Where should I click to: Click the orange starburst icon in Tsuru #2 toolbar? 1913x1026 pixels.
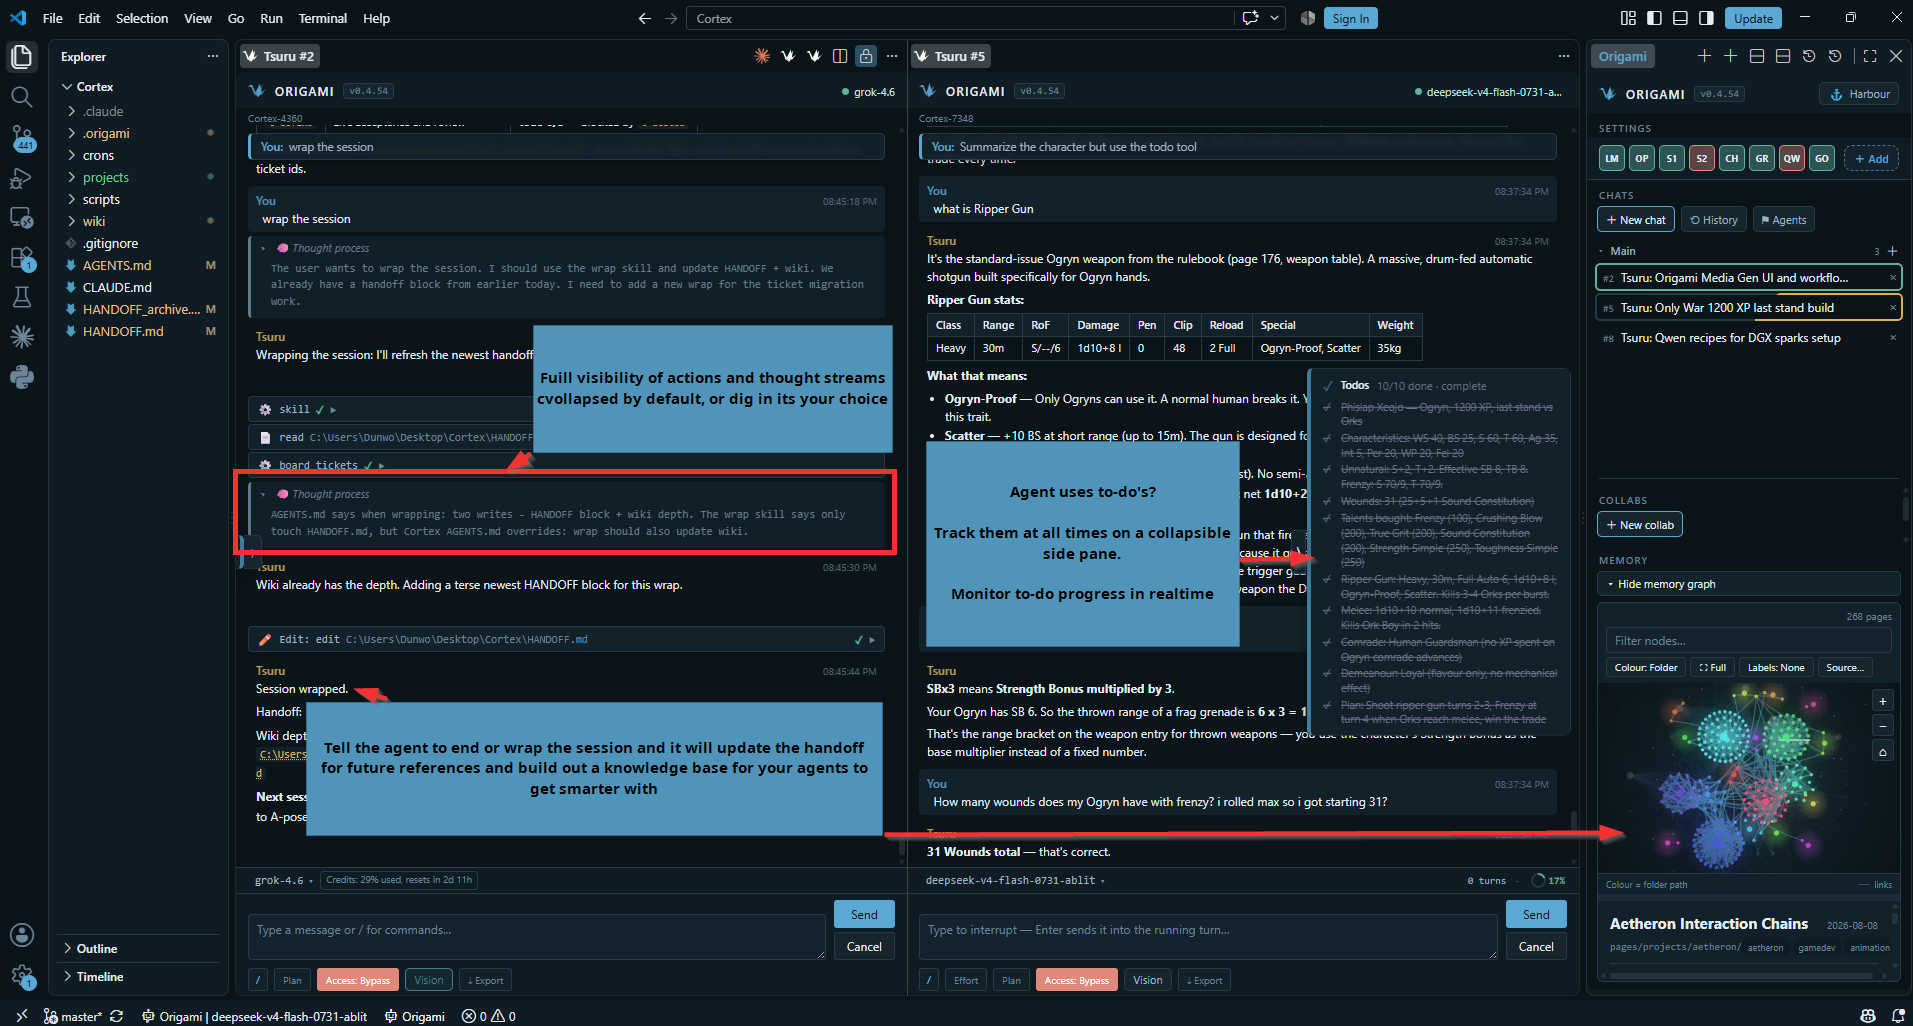(x=762, y=56)
